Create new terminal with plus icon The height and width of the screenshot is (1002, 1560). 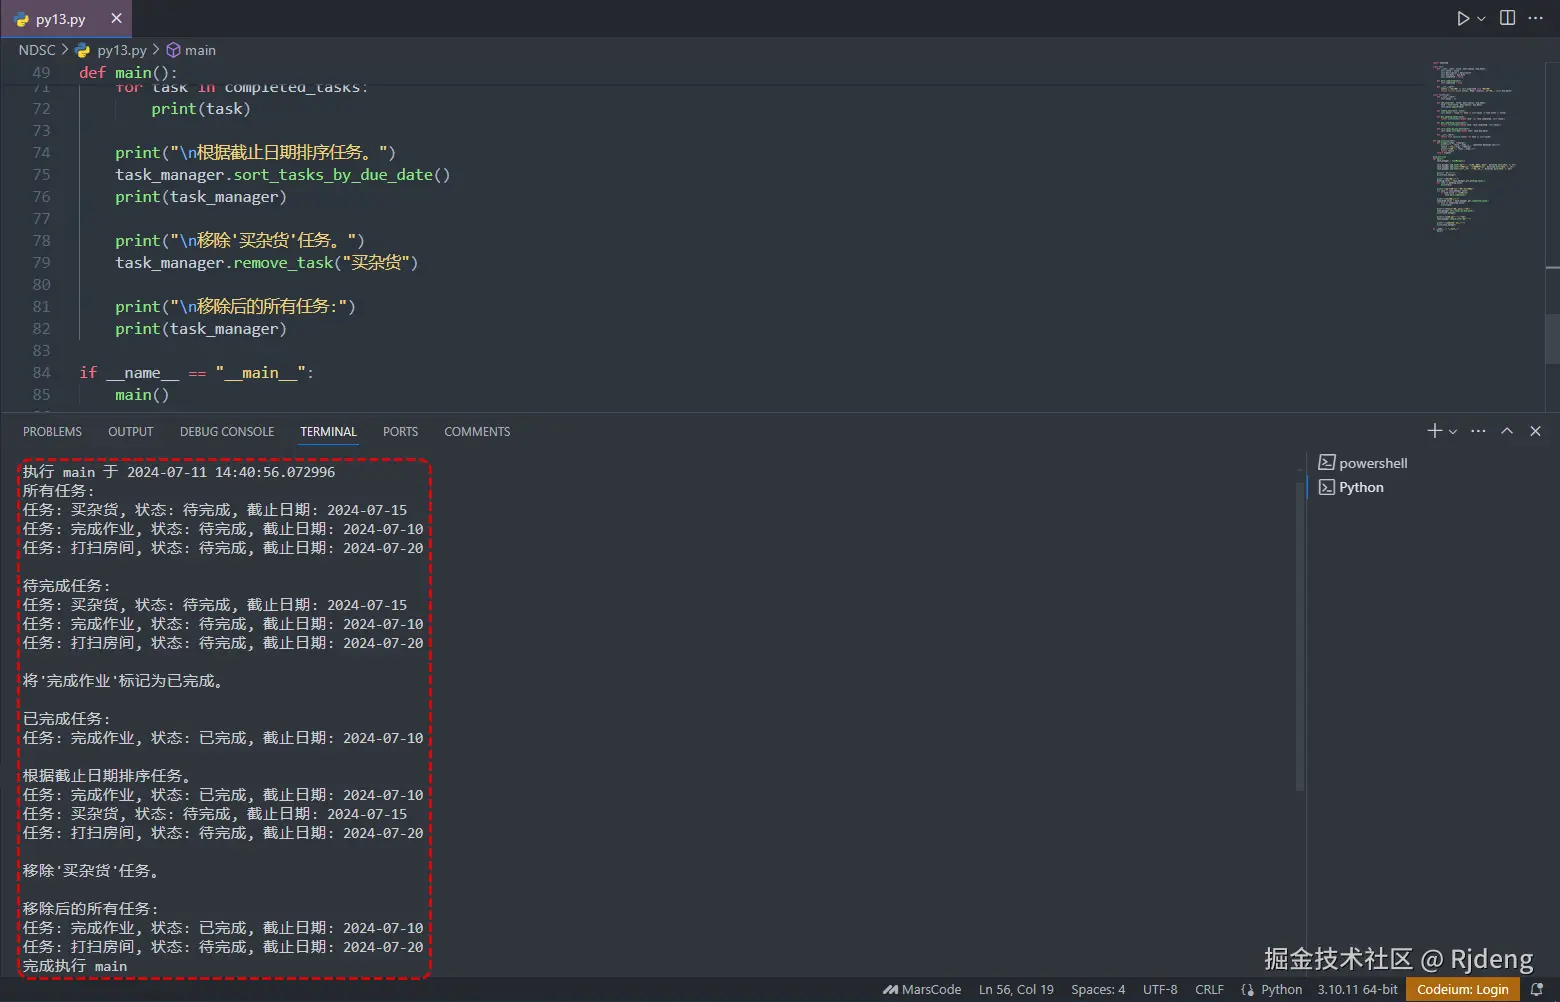(x=1435, y=431)
